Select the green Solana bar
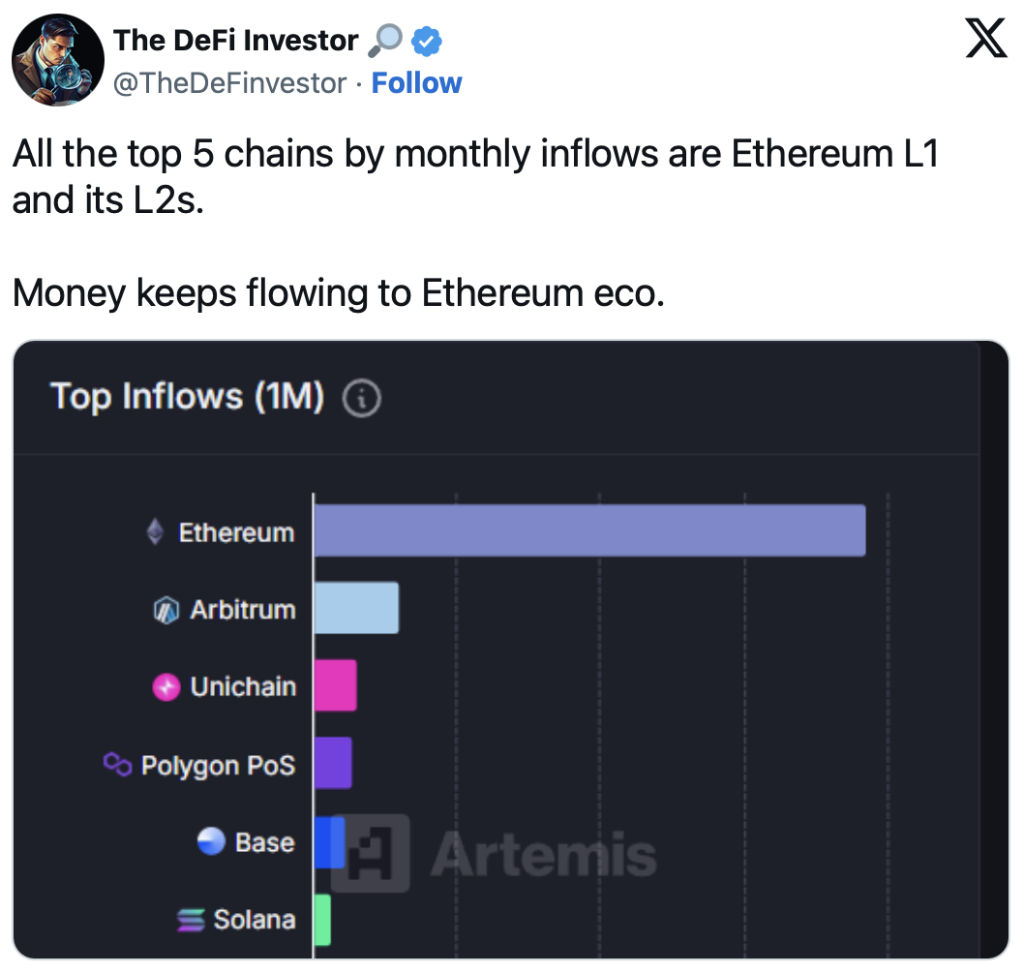The width and height of the screenshot is (1024, 974). coord(323,920)
